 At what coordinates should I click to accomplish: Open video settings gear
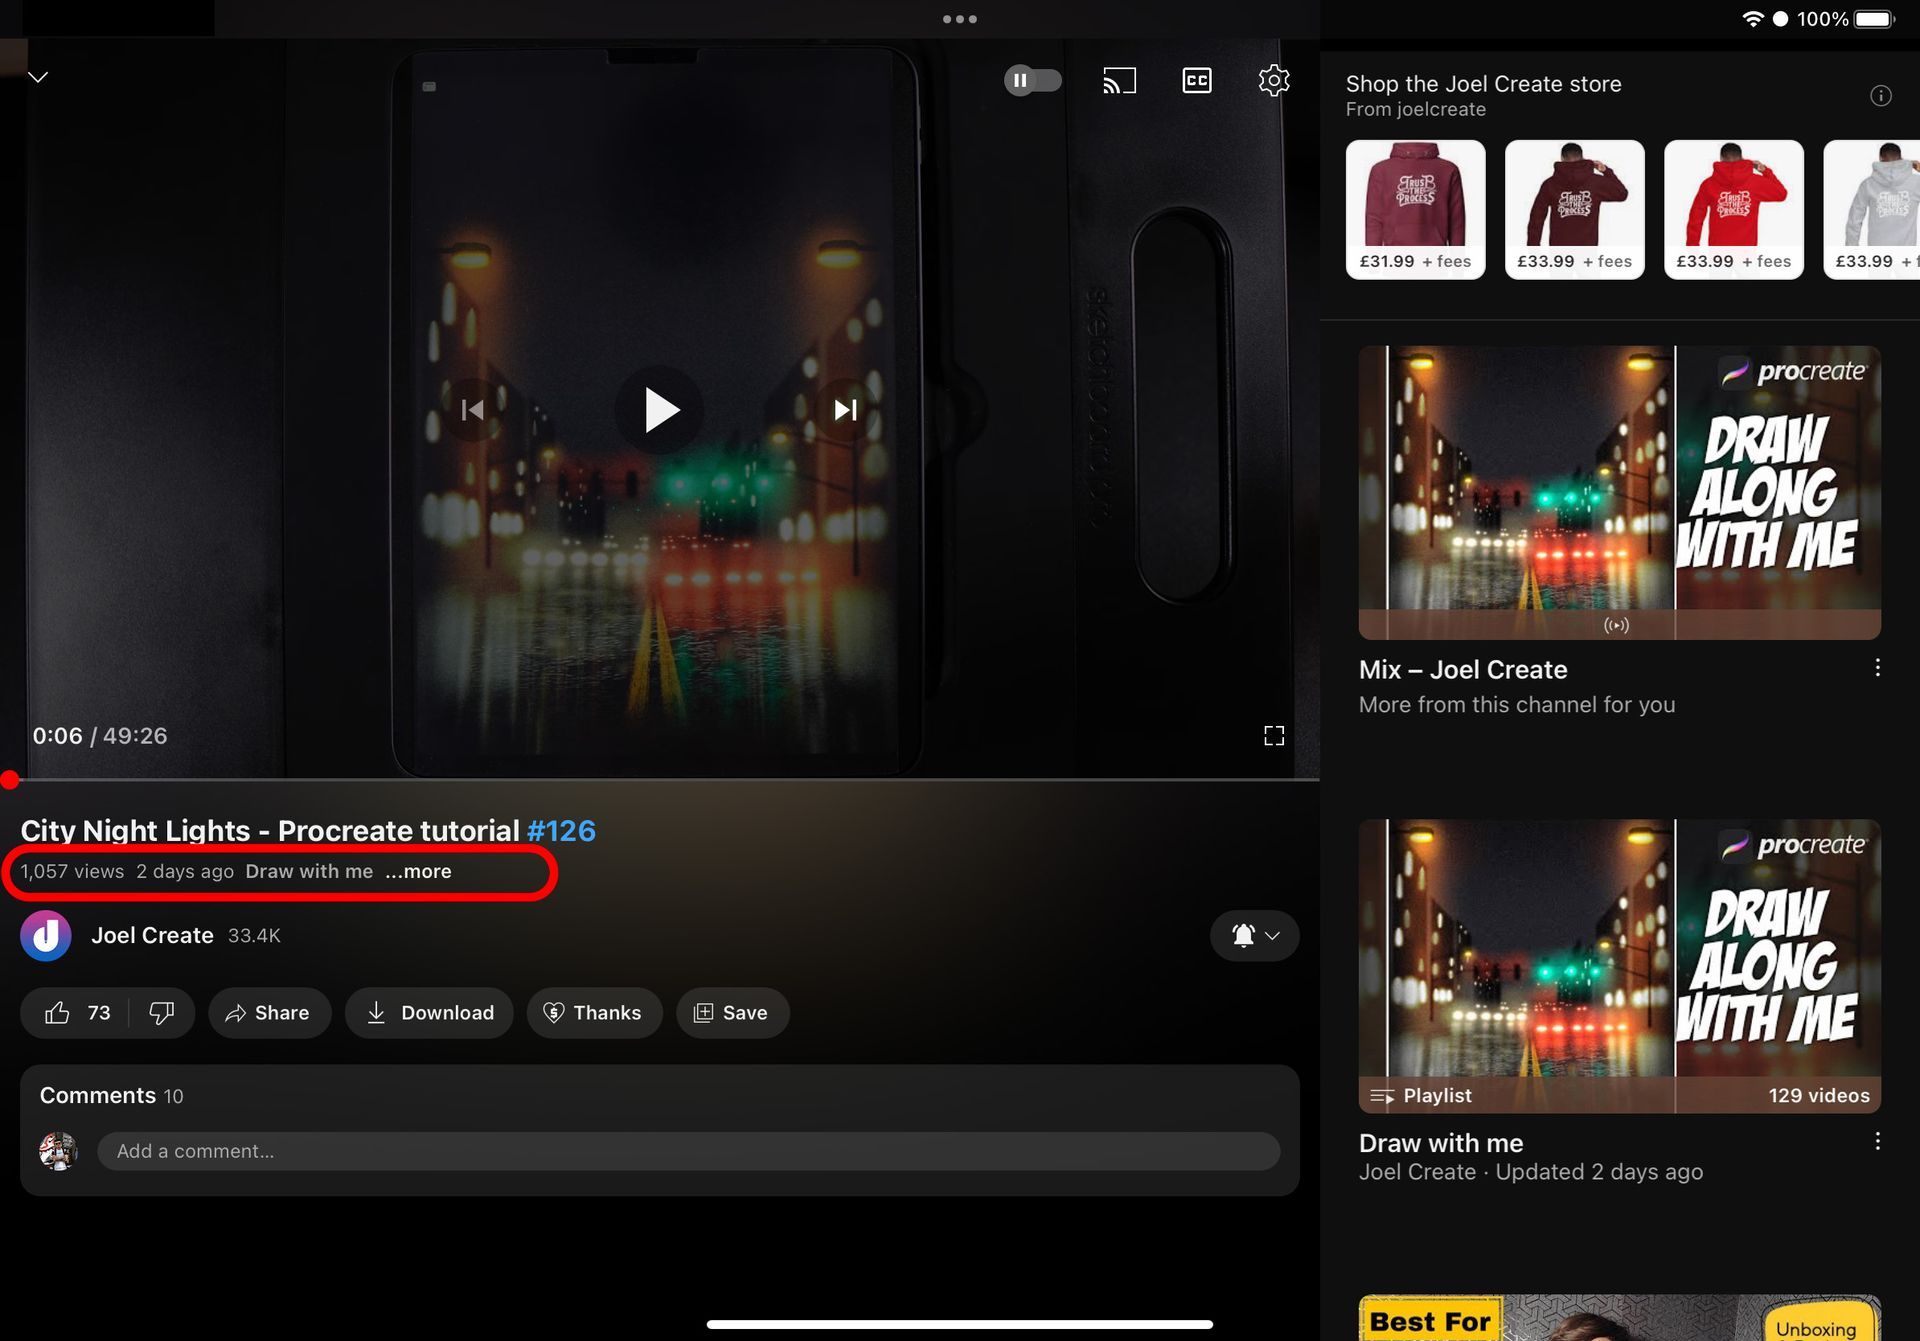point(1273,80)
